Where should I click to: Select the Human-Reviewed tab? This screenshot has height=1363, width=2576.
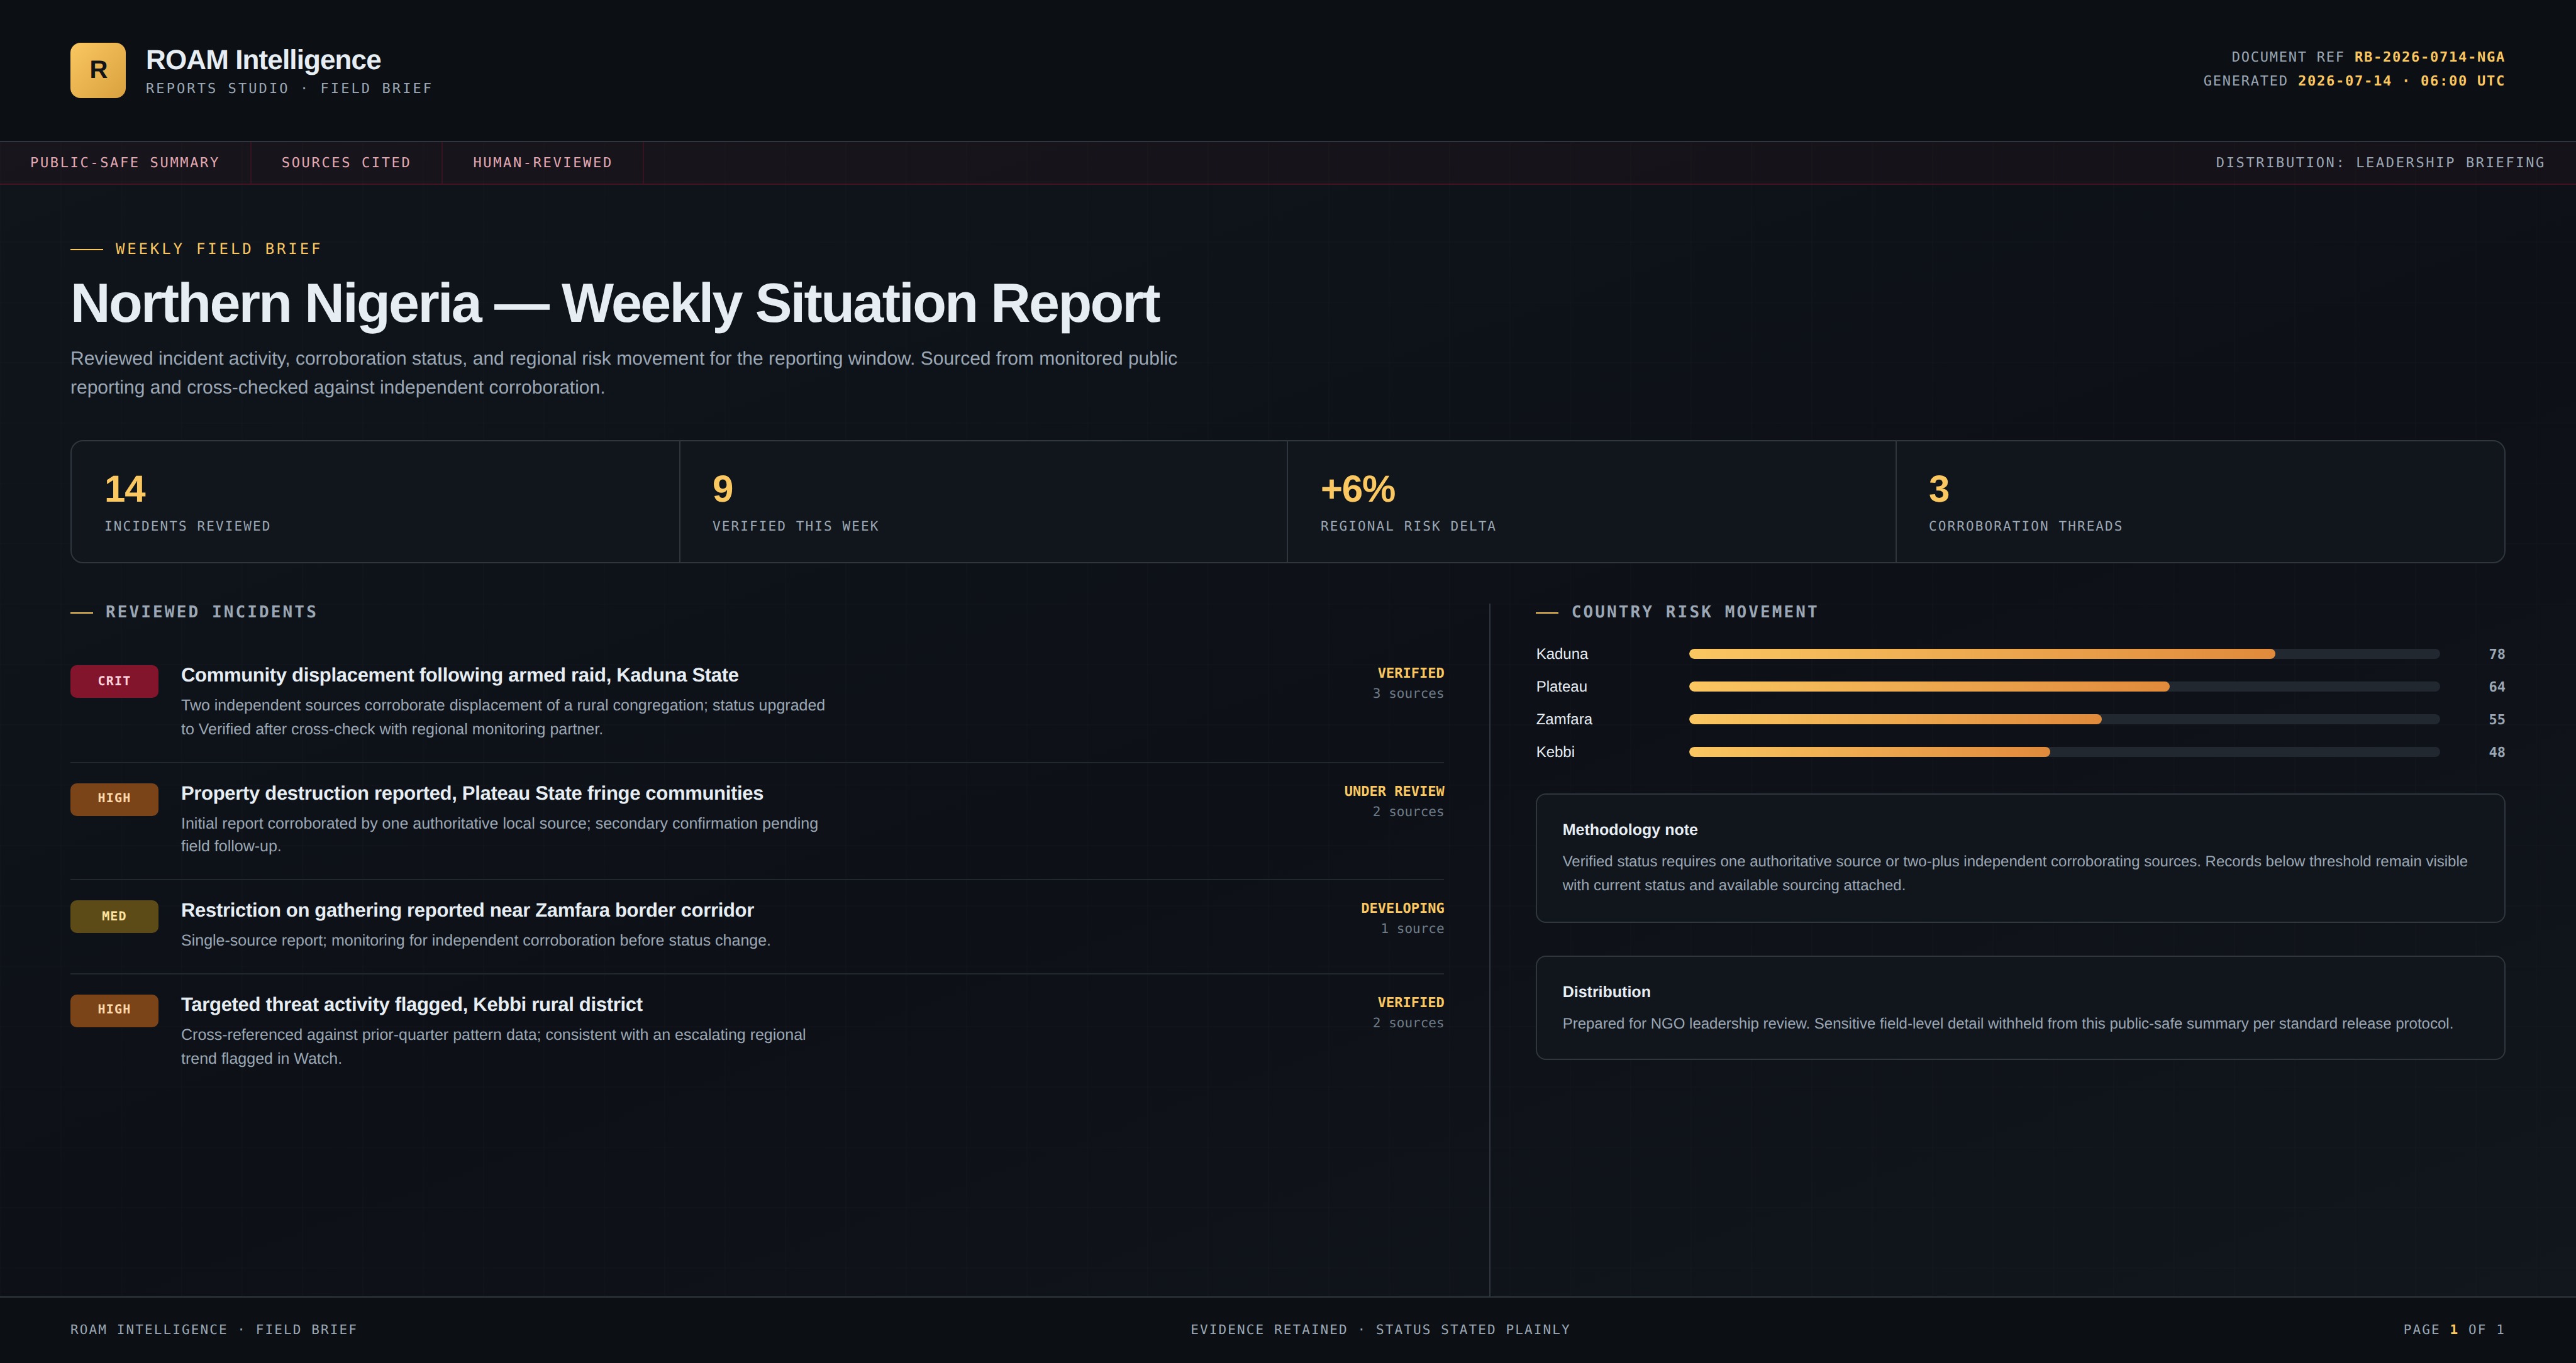click(x=542, y=162)
